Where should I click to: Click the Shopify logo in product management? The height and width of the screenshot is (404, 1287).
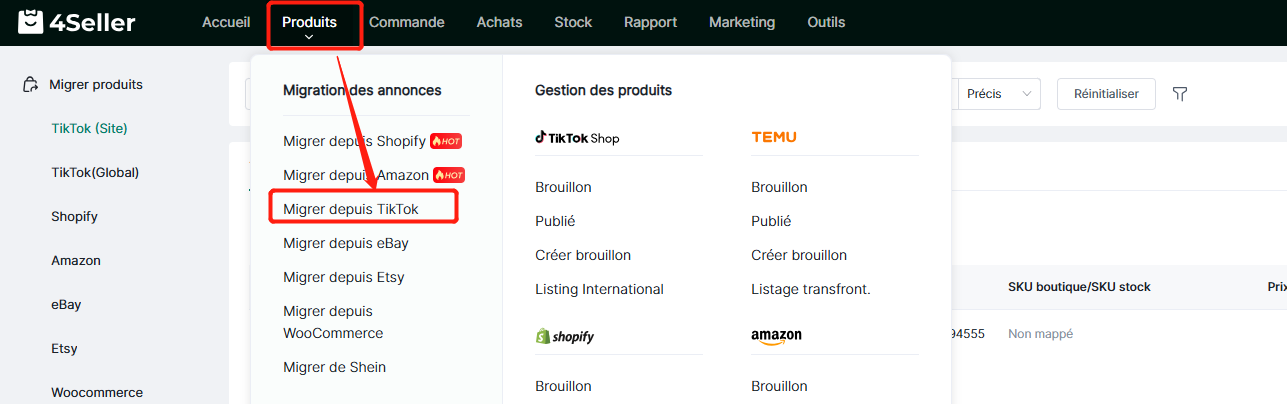pos(565,336)
